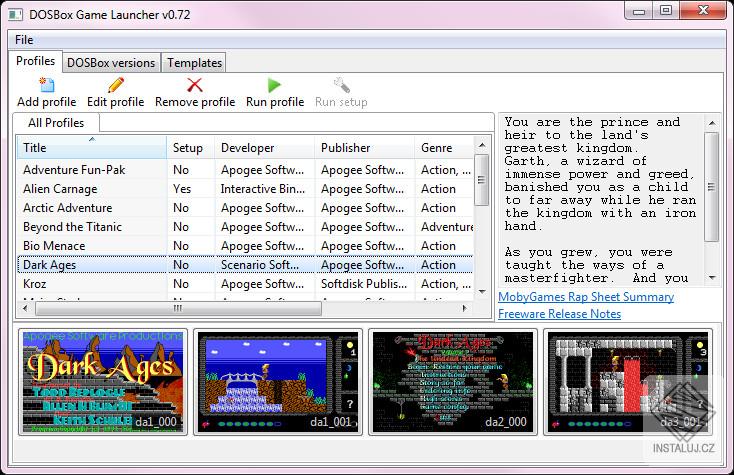Open MobyGames Rap Sheet Summary link
Image resolution: width=734 pixels, height=475 pixels.
pyautogui.click(x=586, y=297)
